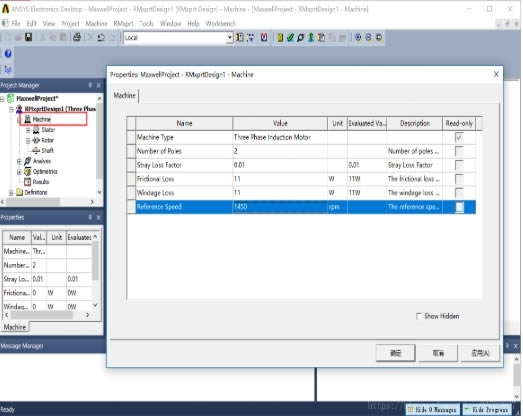Toggle Read-only checkbox for Reference Speed
Viewport: 523px width, 416px height.
pyautogui.click(x=459, y=207)
